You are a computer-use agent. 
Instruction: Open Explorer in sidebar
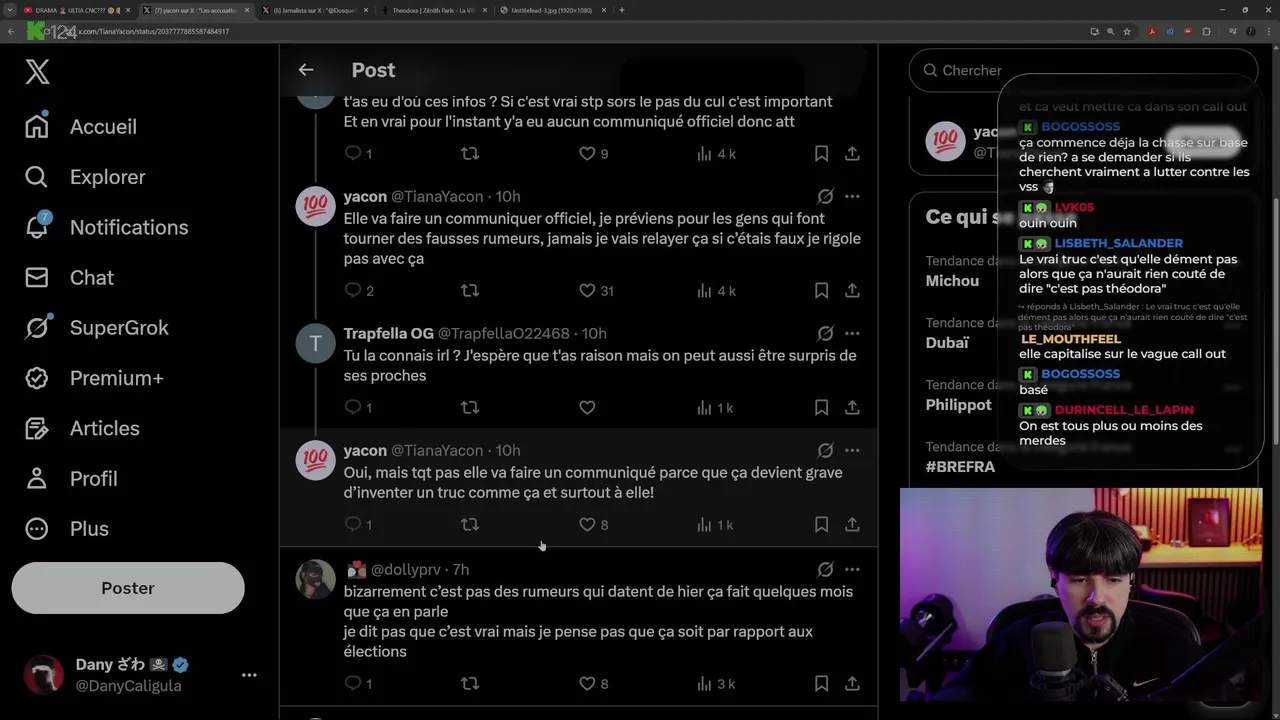coord(85,177)
